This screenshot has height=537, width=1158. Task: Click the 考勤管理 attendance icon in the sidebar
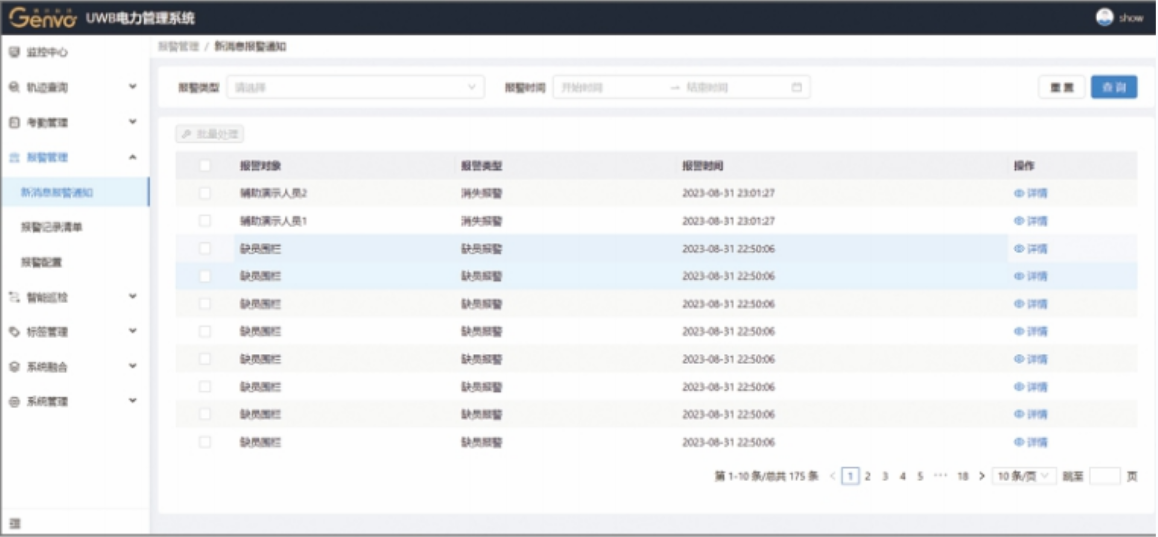(x=14, y=123)
